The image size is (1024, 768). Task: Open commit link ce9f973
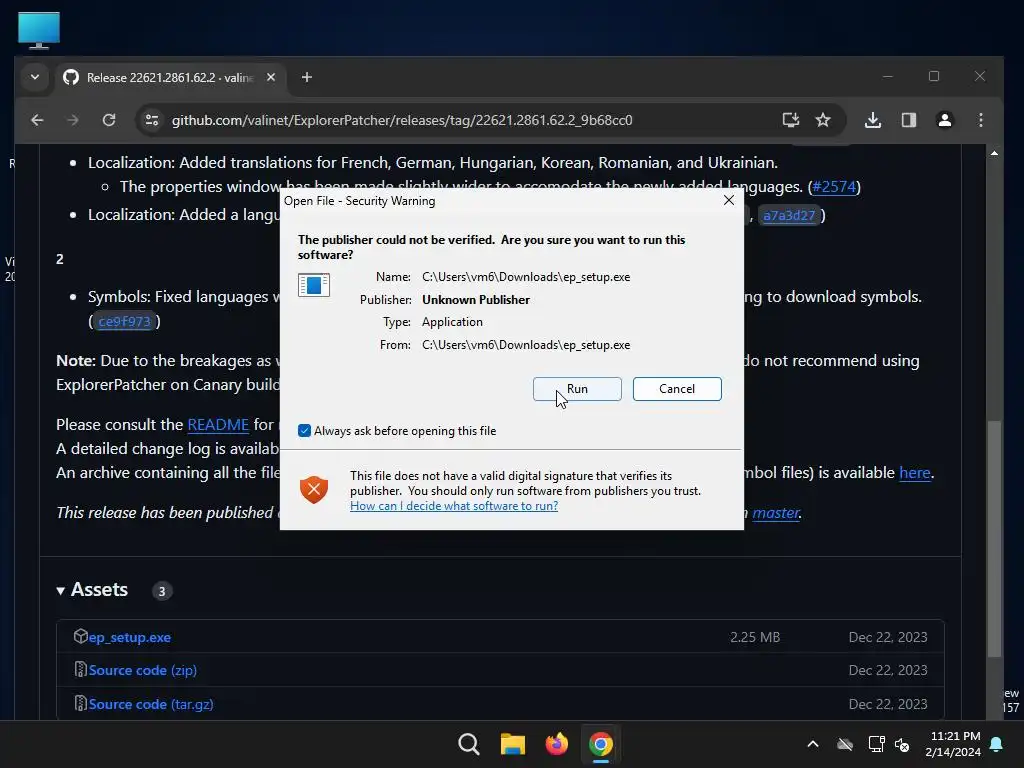pyautogui.click(x=124, y=321)
